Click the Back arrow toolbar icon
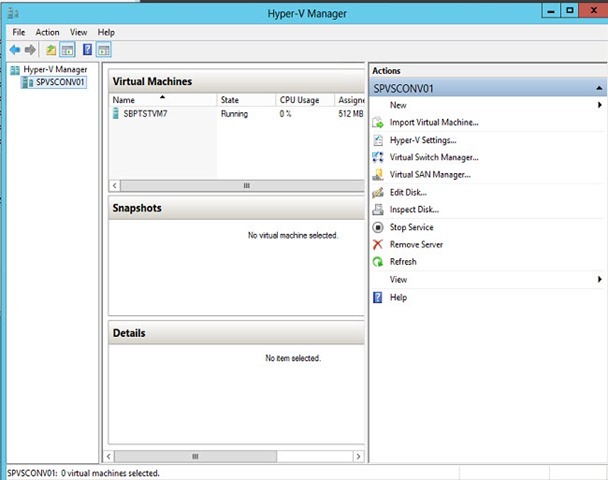This screenshot has width=608, height=480. pyautogui.click(x=15, y=50)
